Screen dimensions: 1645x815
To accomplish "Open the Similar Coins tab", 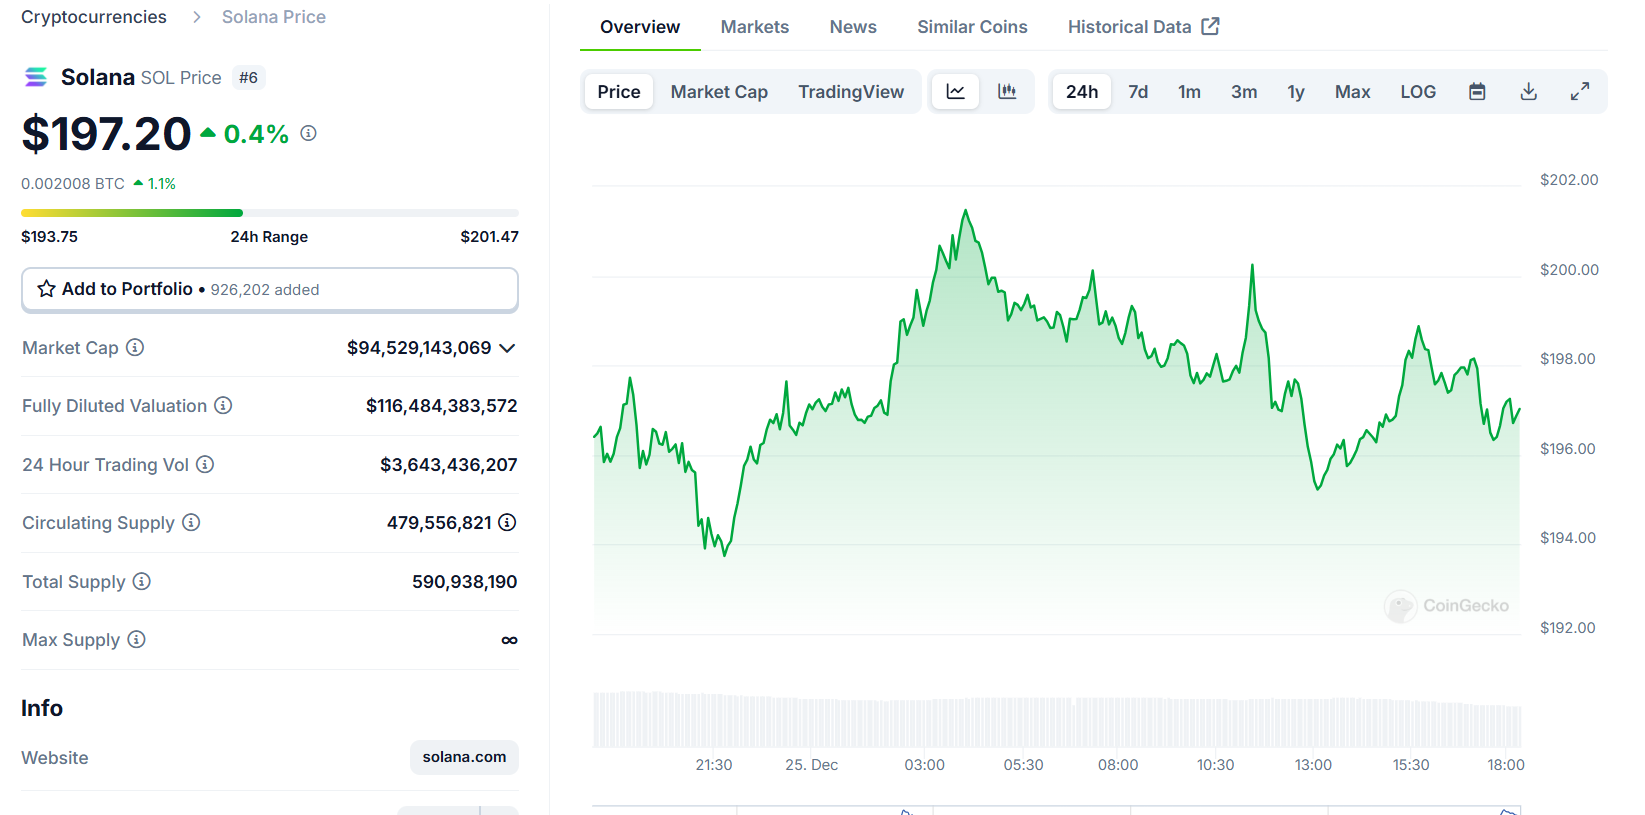I will click(x=972, y=27).
